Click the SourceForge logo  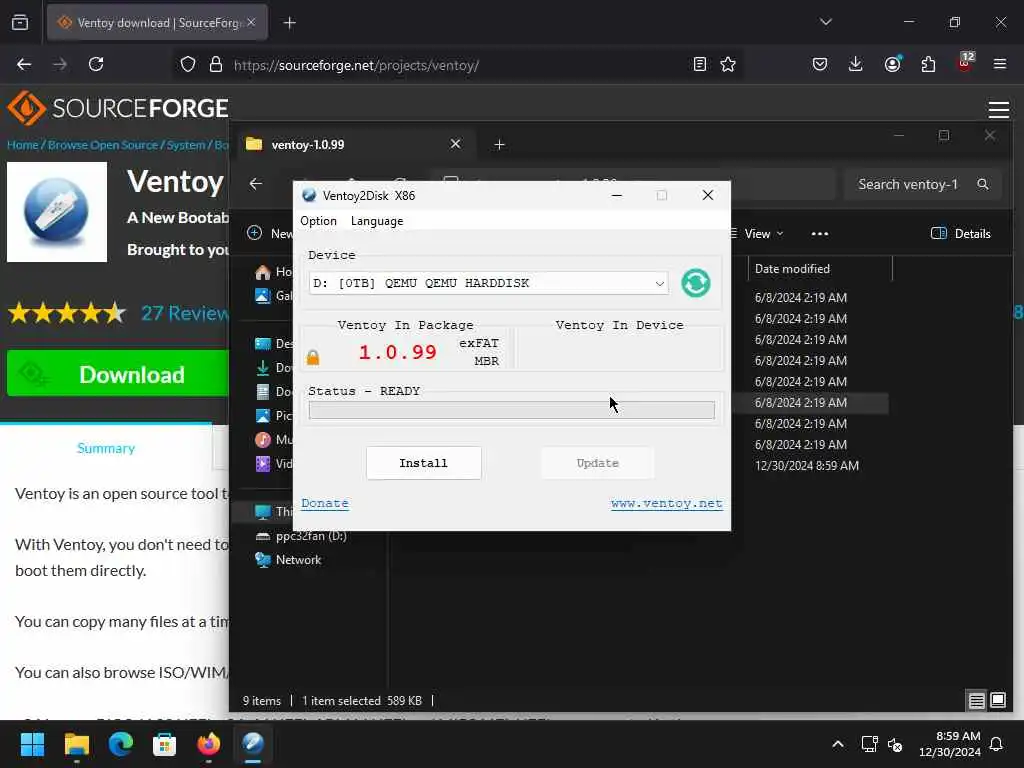[x=118, y=108]
